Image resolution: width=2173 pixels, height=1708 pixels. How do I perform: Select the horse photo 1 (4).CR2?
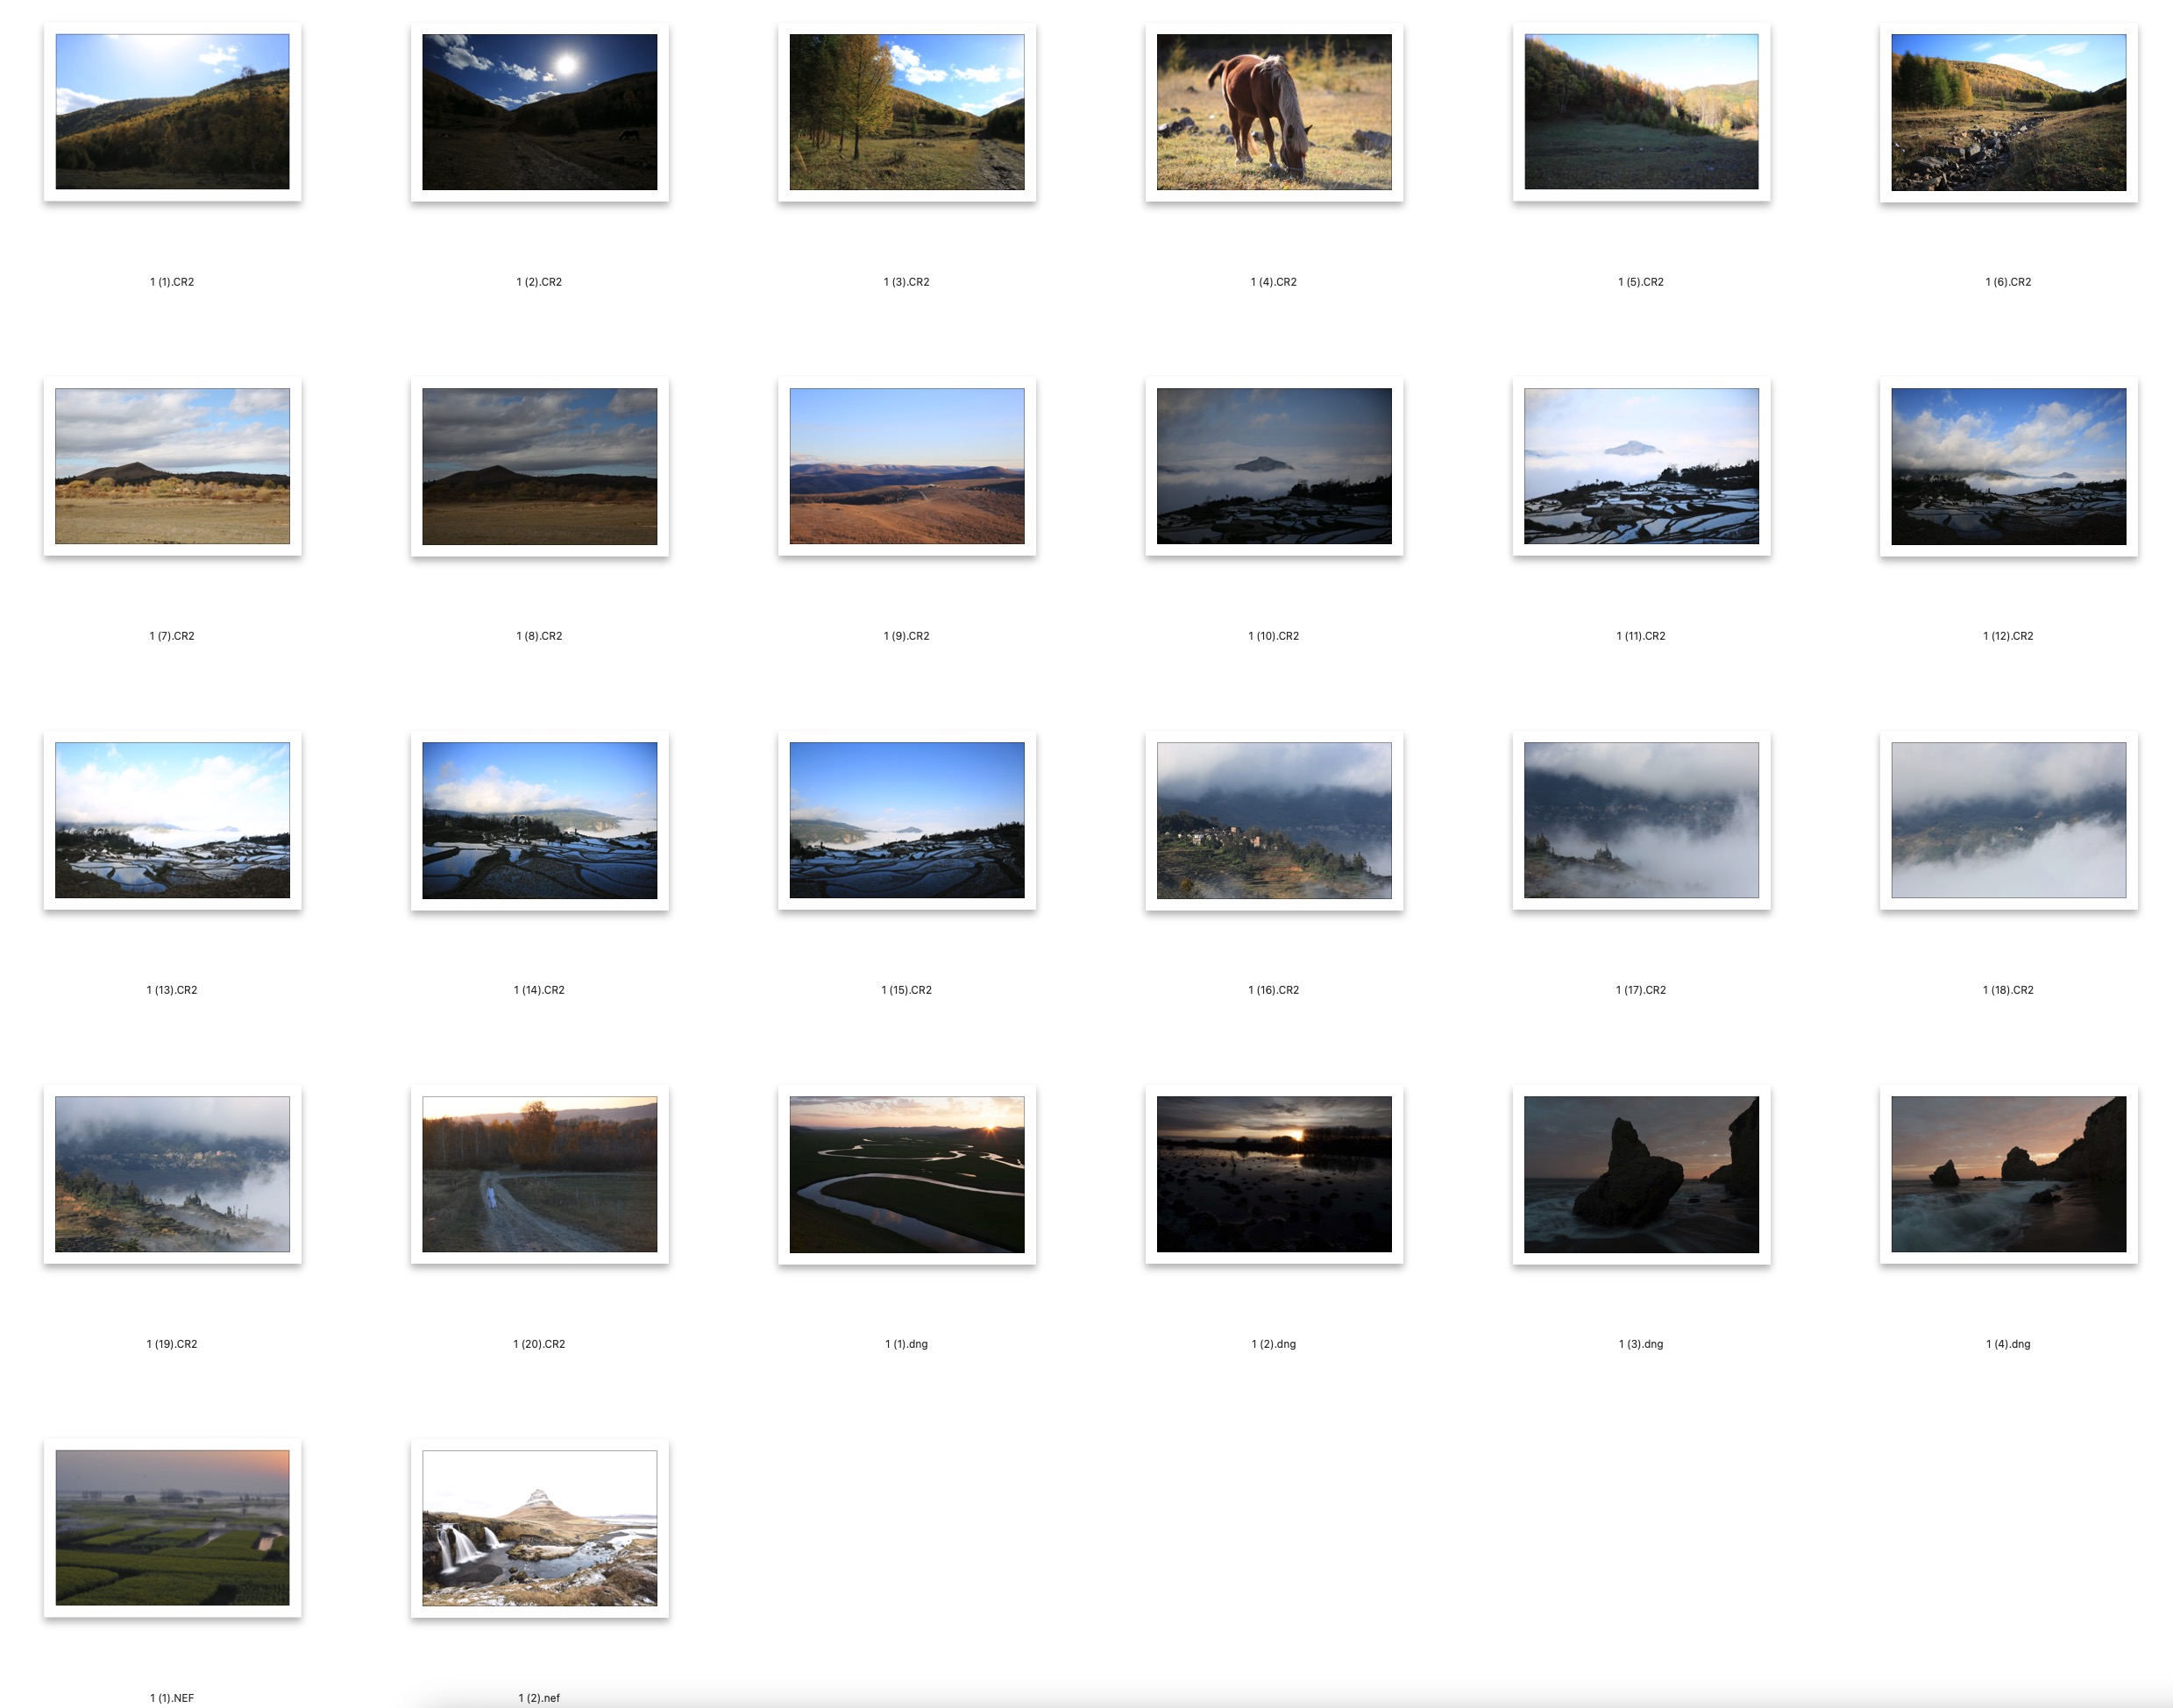(x=1273, y=112)
